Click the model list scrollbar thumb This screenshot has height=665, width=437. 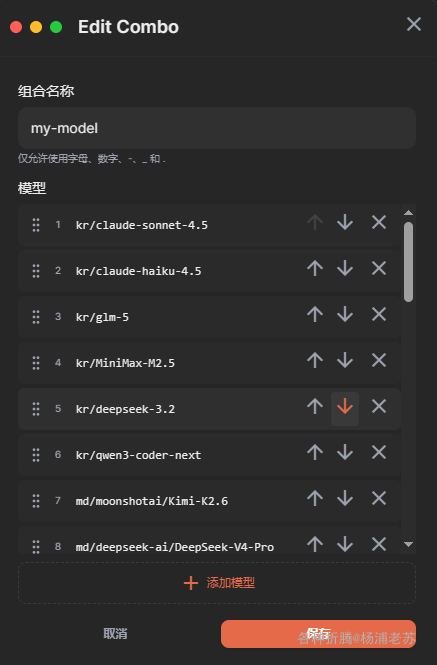[x=409, y=262]
